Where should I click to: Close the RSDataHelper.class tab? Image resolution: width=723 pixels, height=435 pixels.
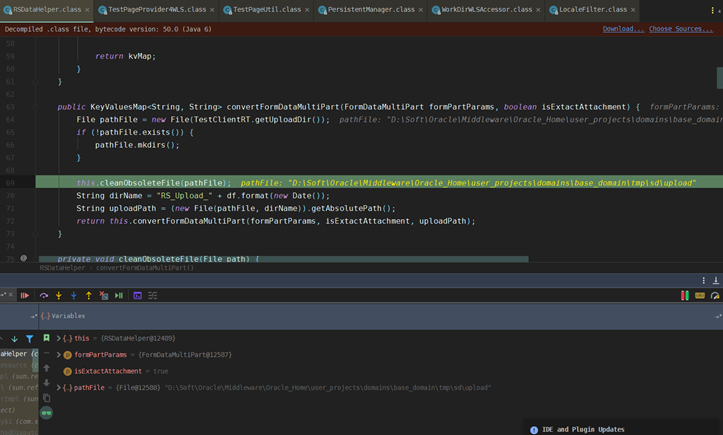click(87, 9)
